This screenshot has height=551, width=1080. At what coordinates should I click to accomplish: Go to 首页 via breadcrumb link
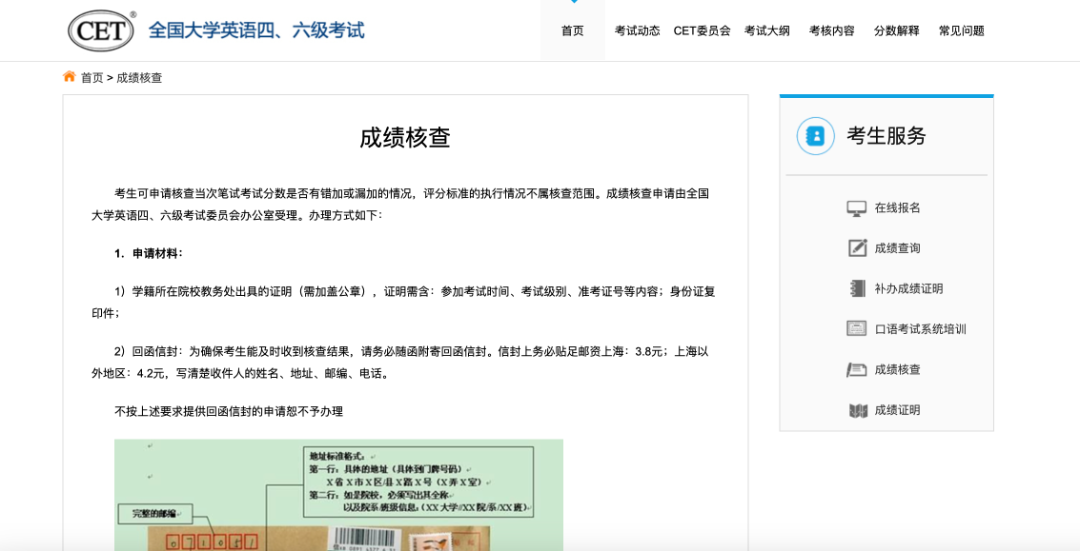92,78
